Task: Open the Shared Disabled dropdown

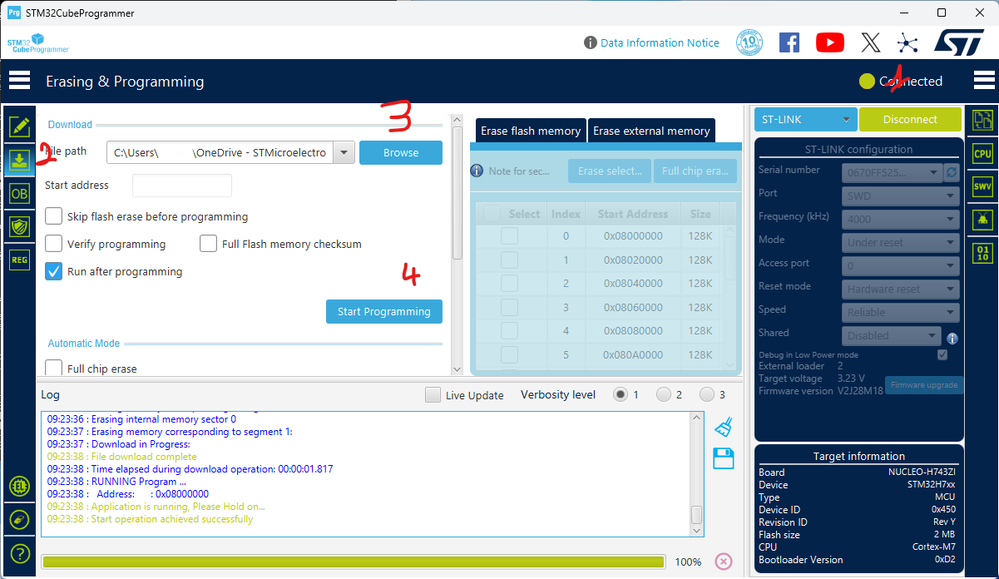Action: [x=891, y=335]
